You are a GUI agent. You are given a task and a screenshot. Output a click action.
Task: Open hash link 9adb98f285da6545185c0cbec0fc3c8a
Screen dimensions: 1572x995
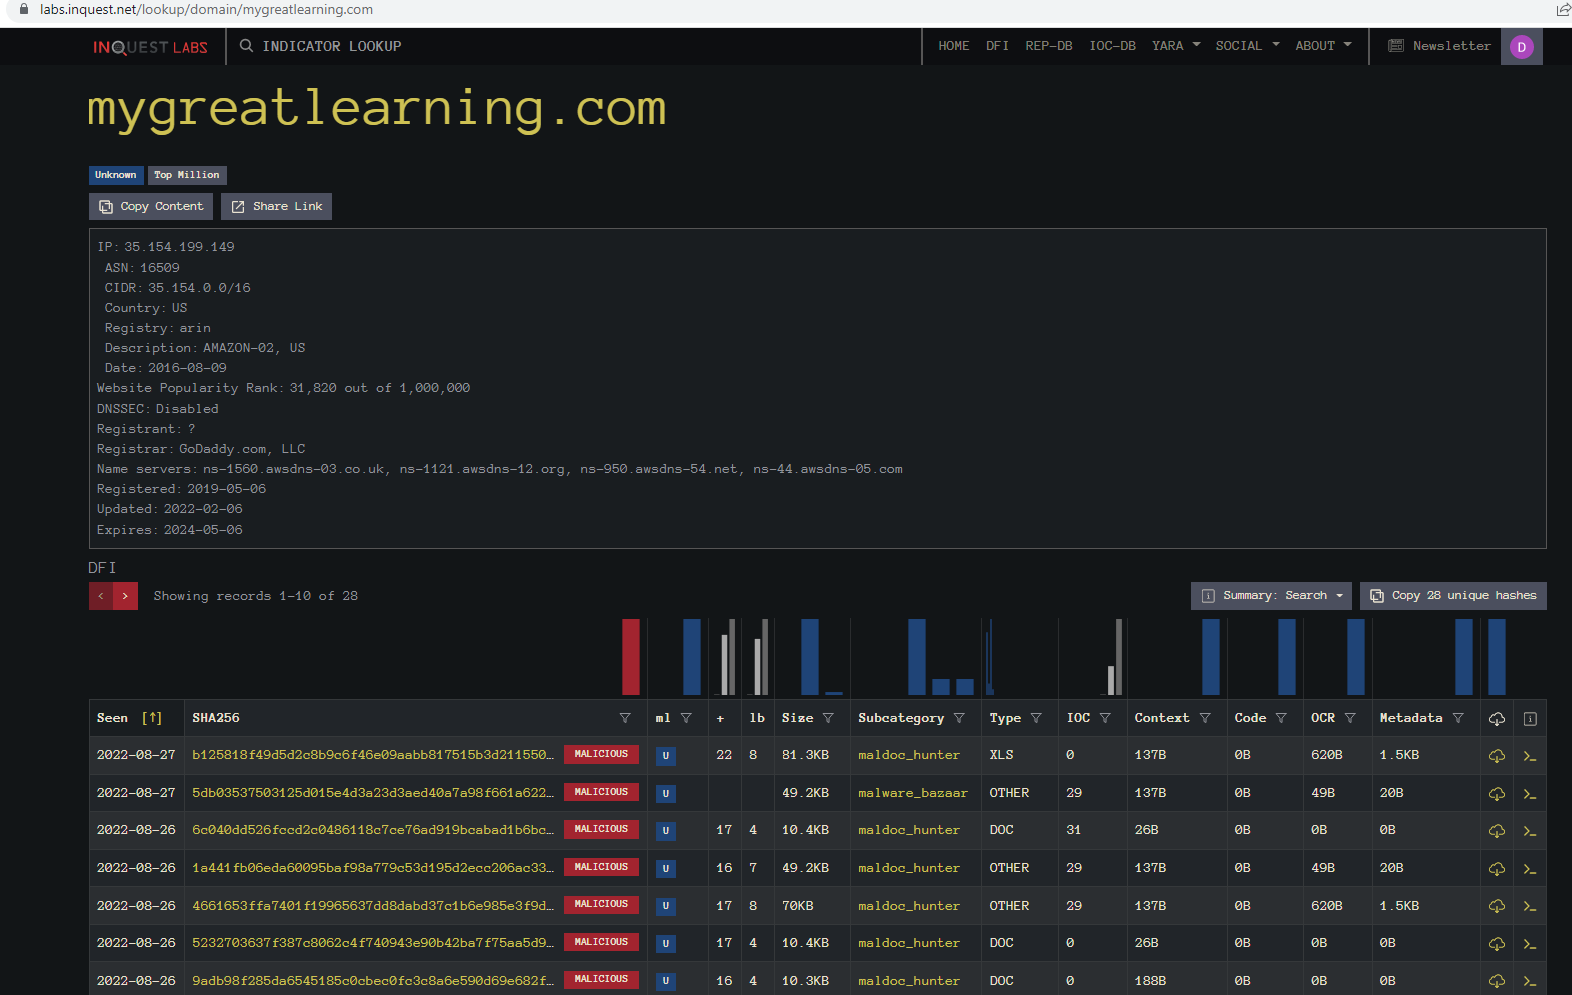click(x=373, y=982)
